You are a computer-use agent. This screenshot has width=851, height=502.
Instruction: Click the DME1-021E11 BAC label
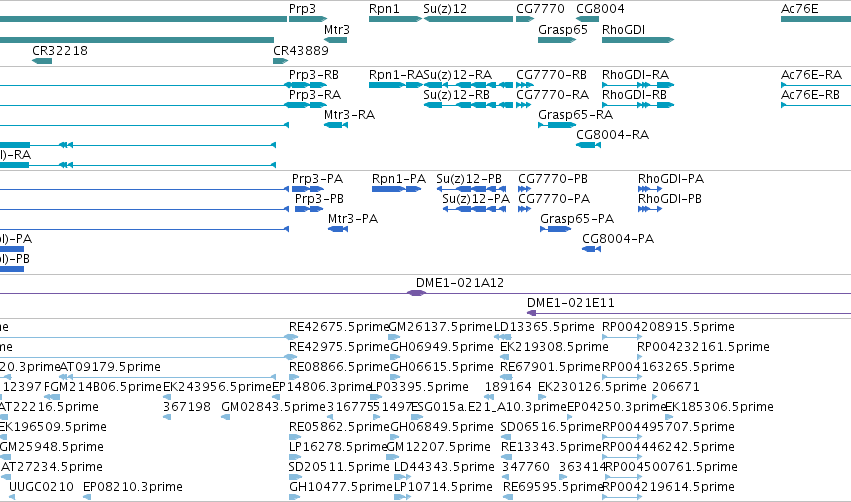pyautogui.click(x=571, y=303)
